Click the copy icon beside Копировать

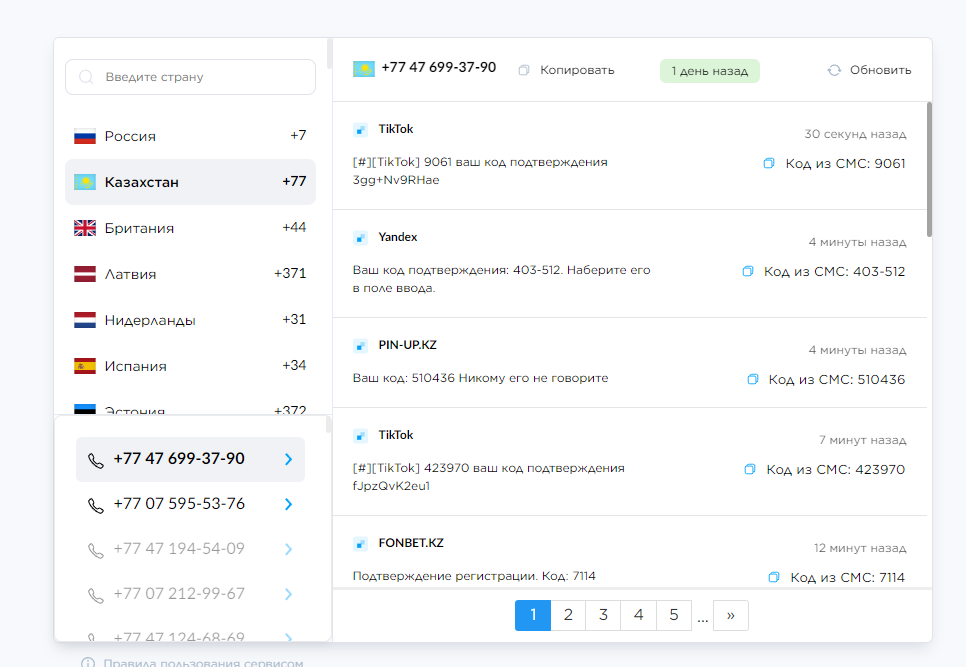[524, 70]
